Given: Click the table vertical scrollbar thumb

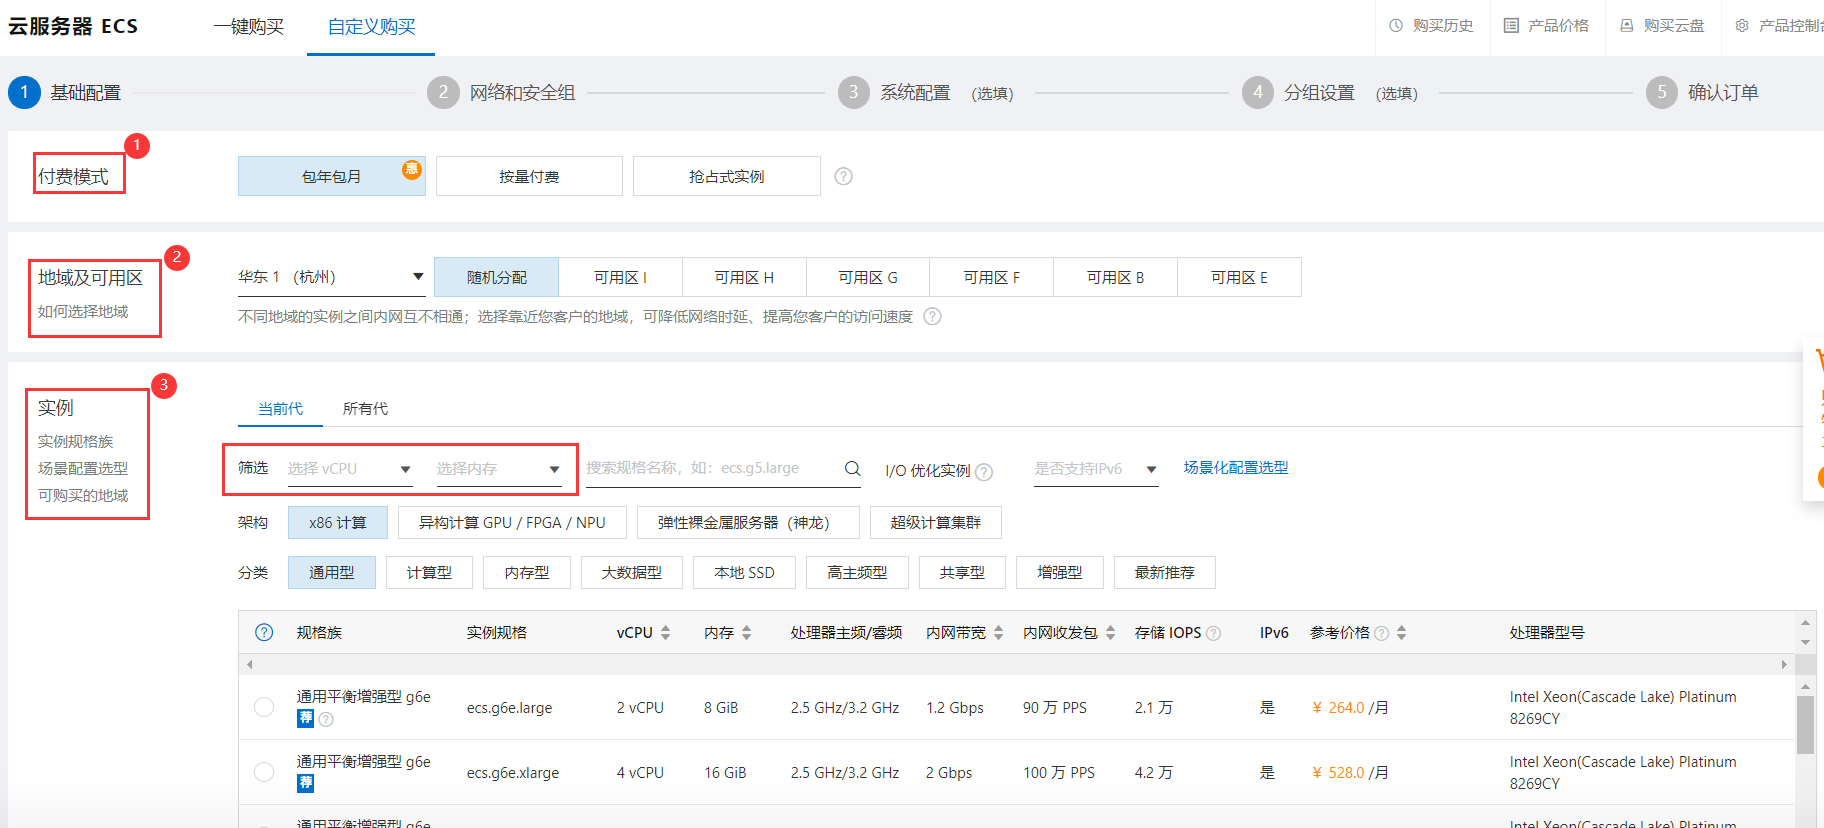Looking at the screenshot, I should (1805, 725).
